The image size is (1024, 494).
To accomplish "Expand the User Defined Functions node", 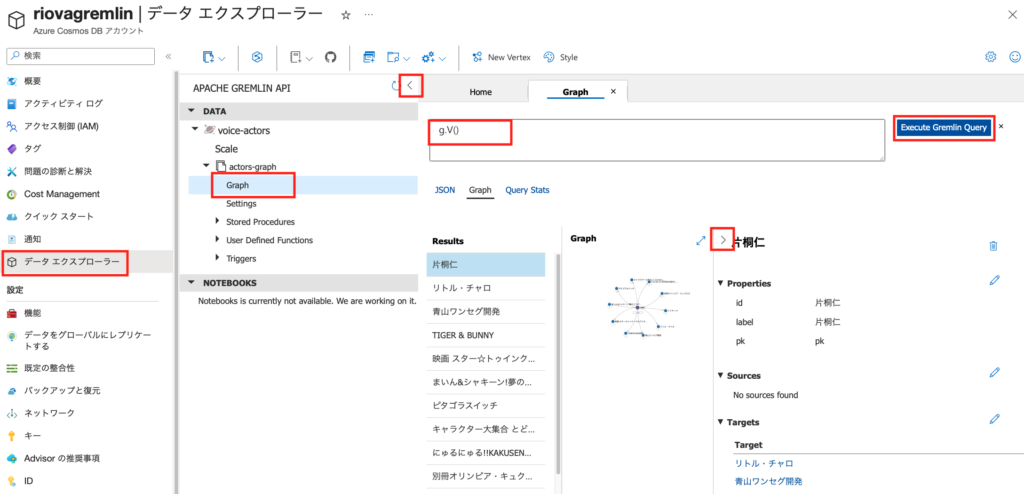I will [x=218, y=240].
